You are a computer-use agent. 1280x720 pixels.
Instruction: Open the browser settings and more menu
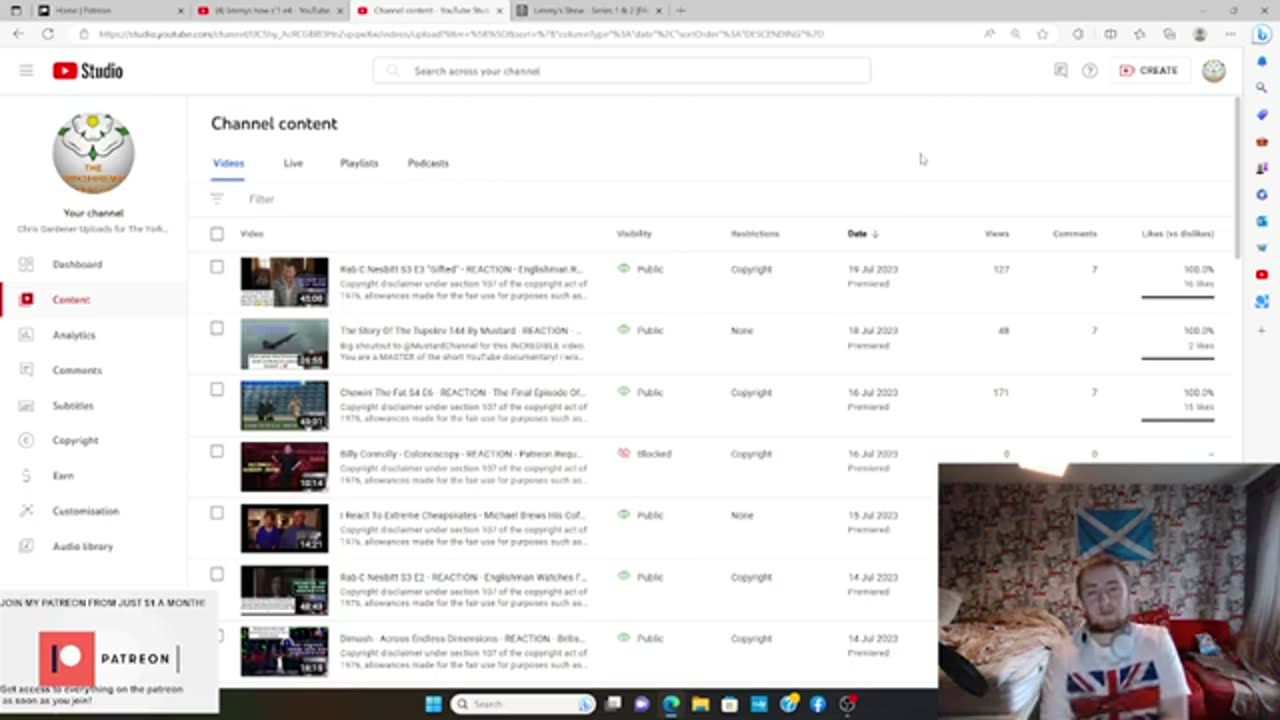click(x=1230, y=34)
